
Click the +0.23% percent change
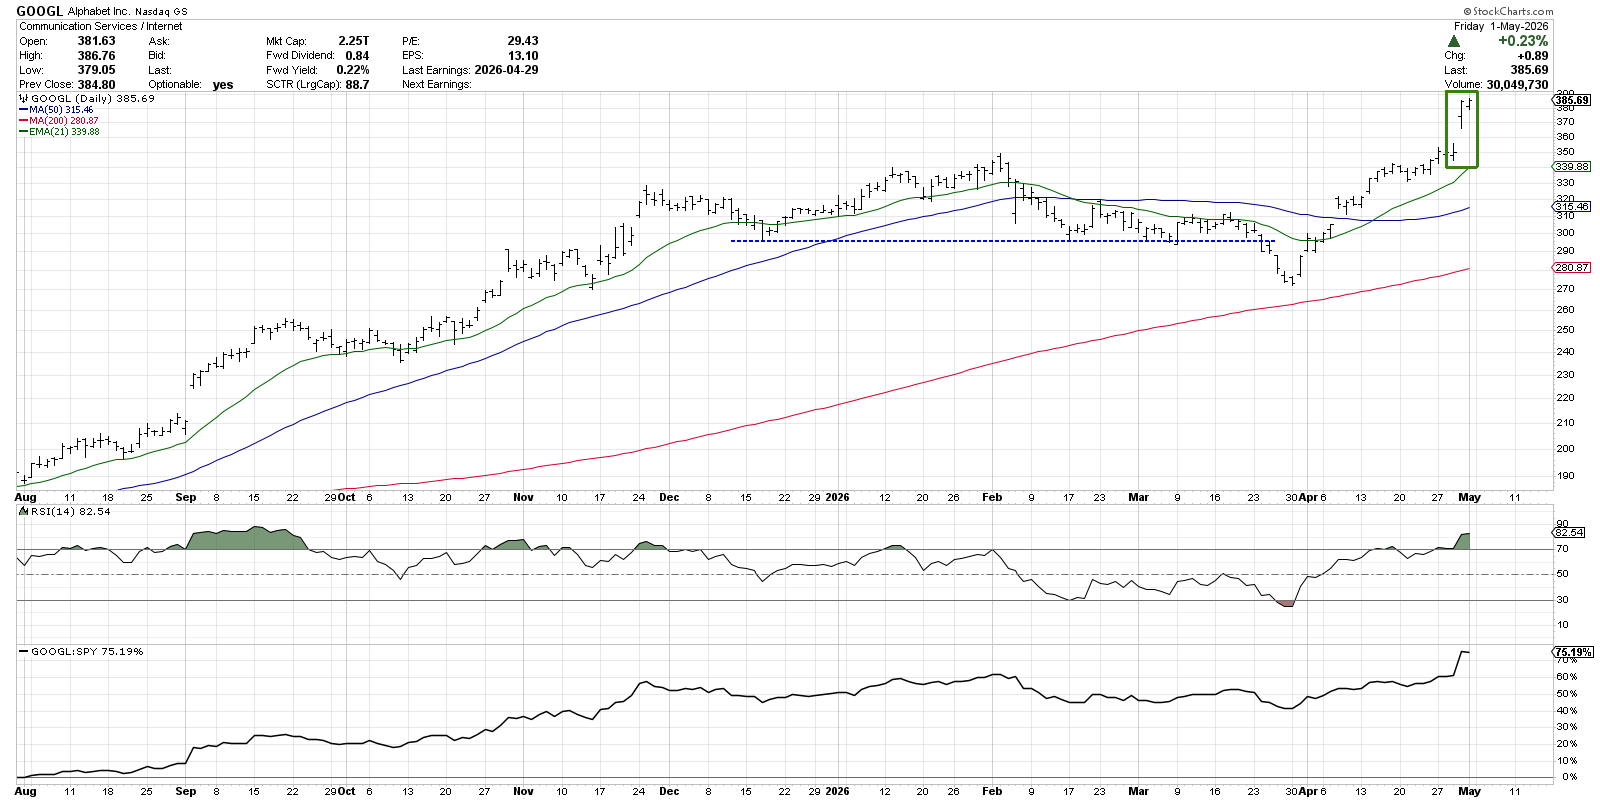click(x=1523, y=41)
